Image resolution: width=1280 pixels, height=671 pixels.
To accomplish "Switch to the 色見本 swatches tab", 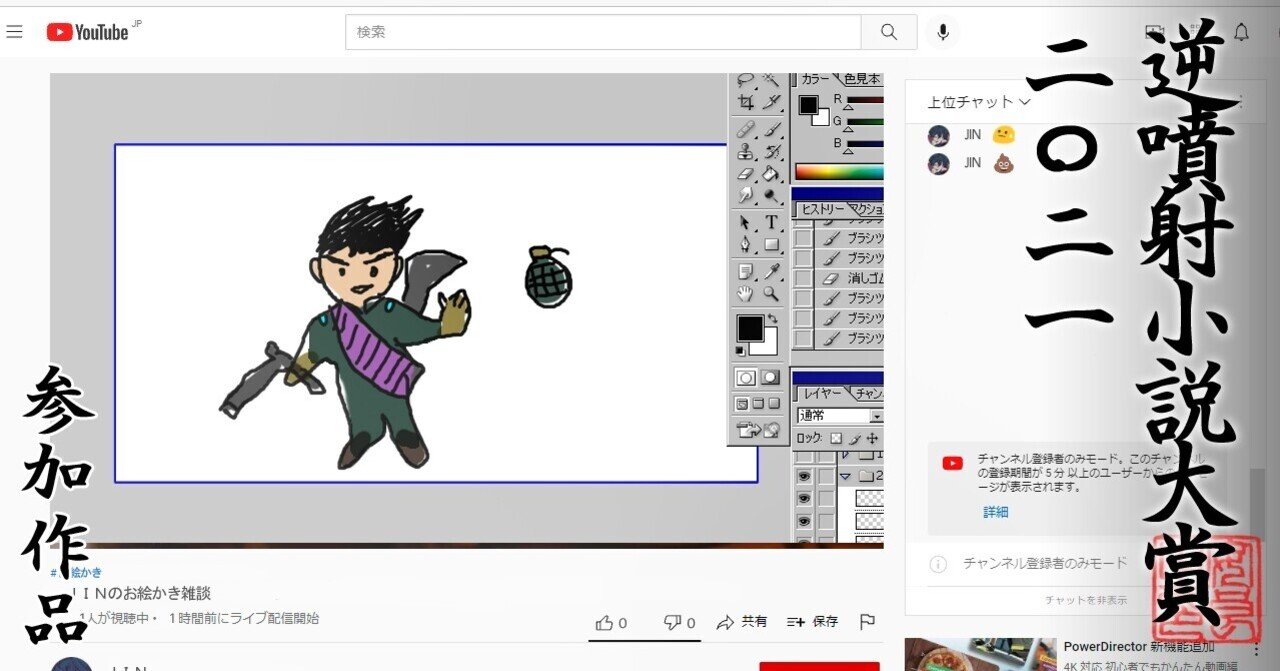I will [x=862, y=79].
